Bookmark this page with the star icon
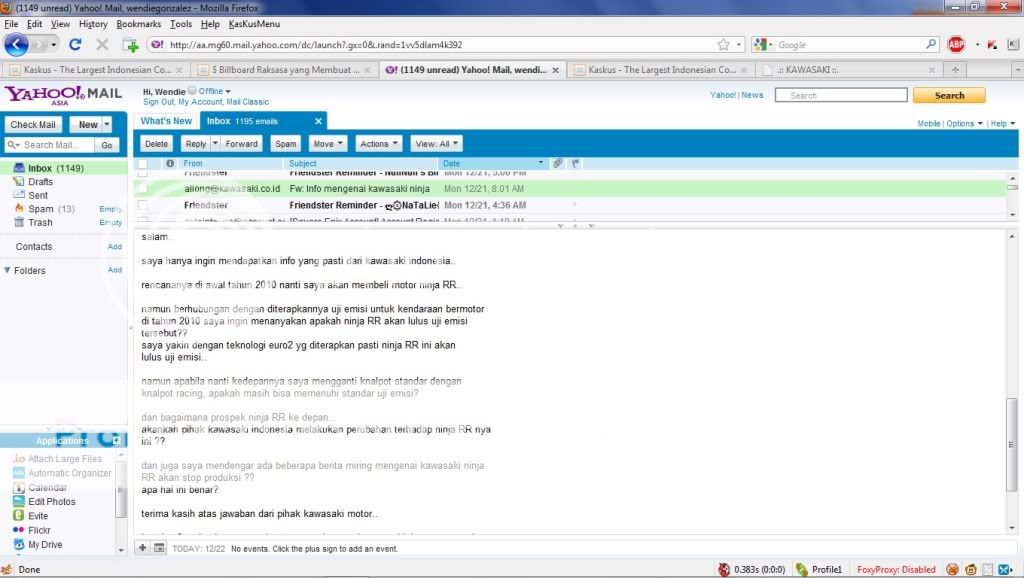This screenshot has width=1024, height=578. click(723, 44)
